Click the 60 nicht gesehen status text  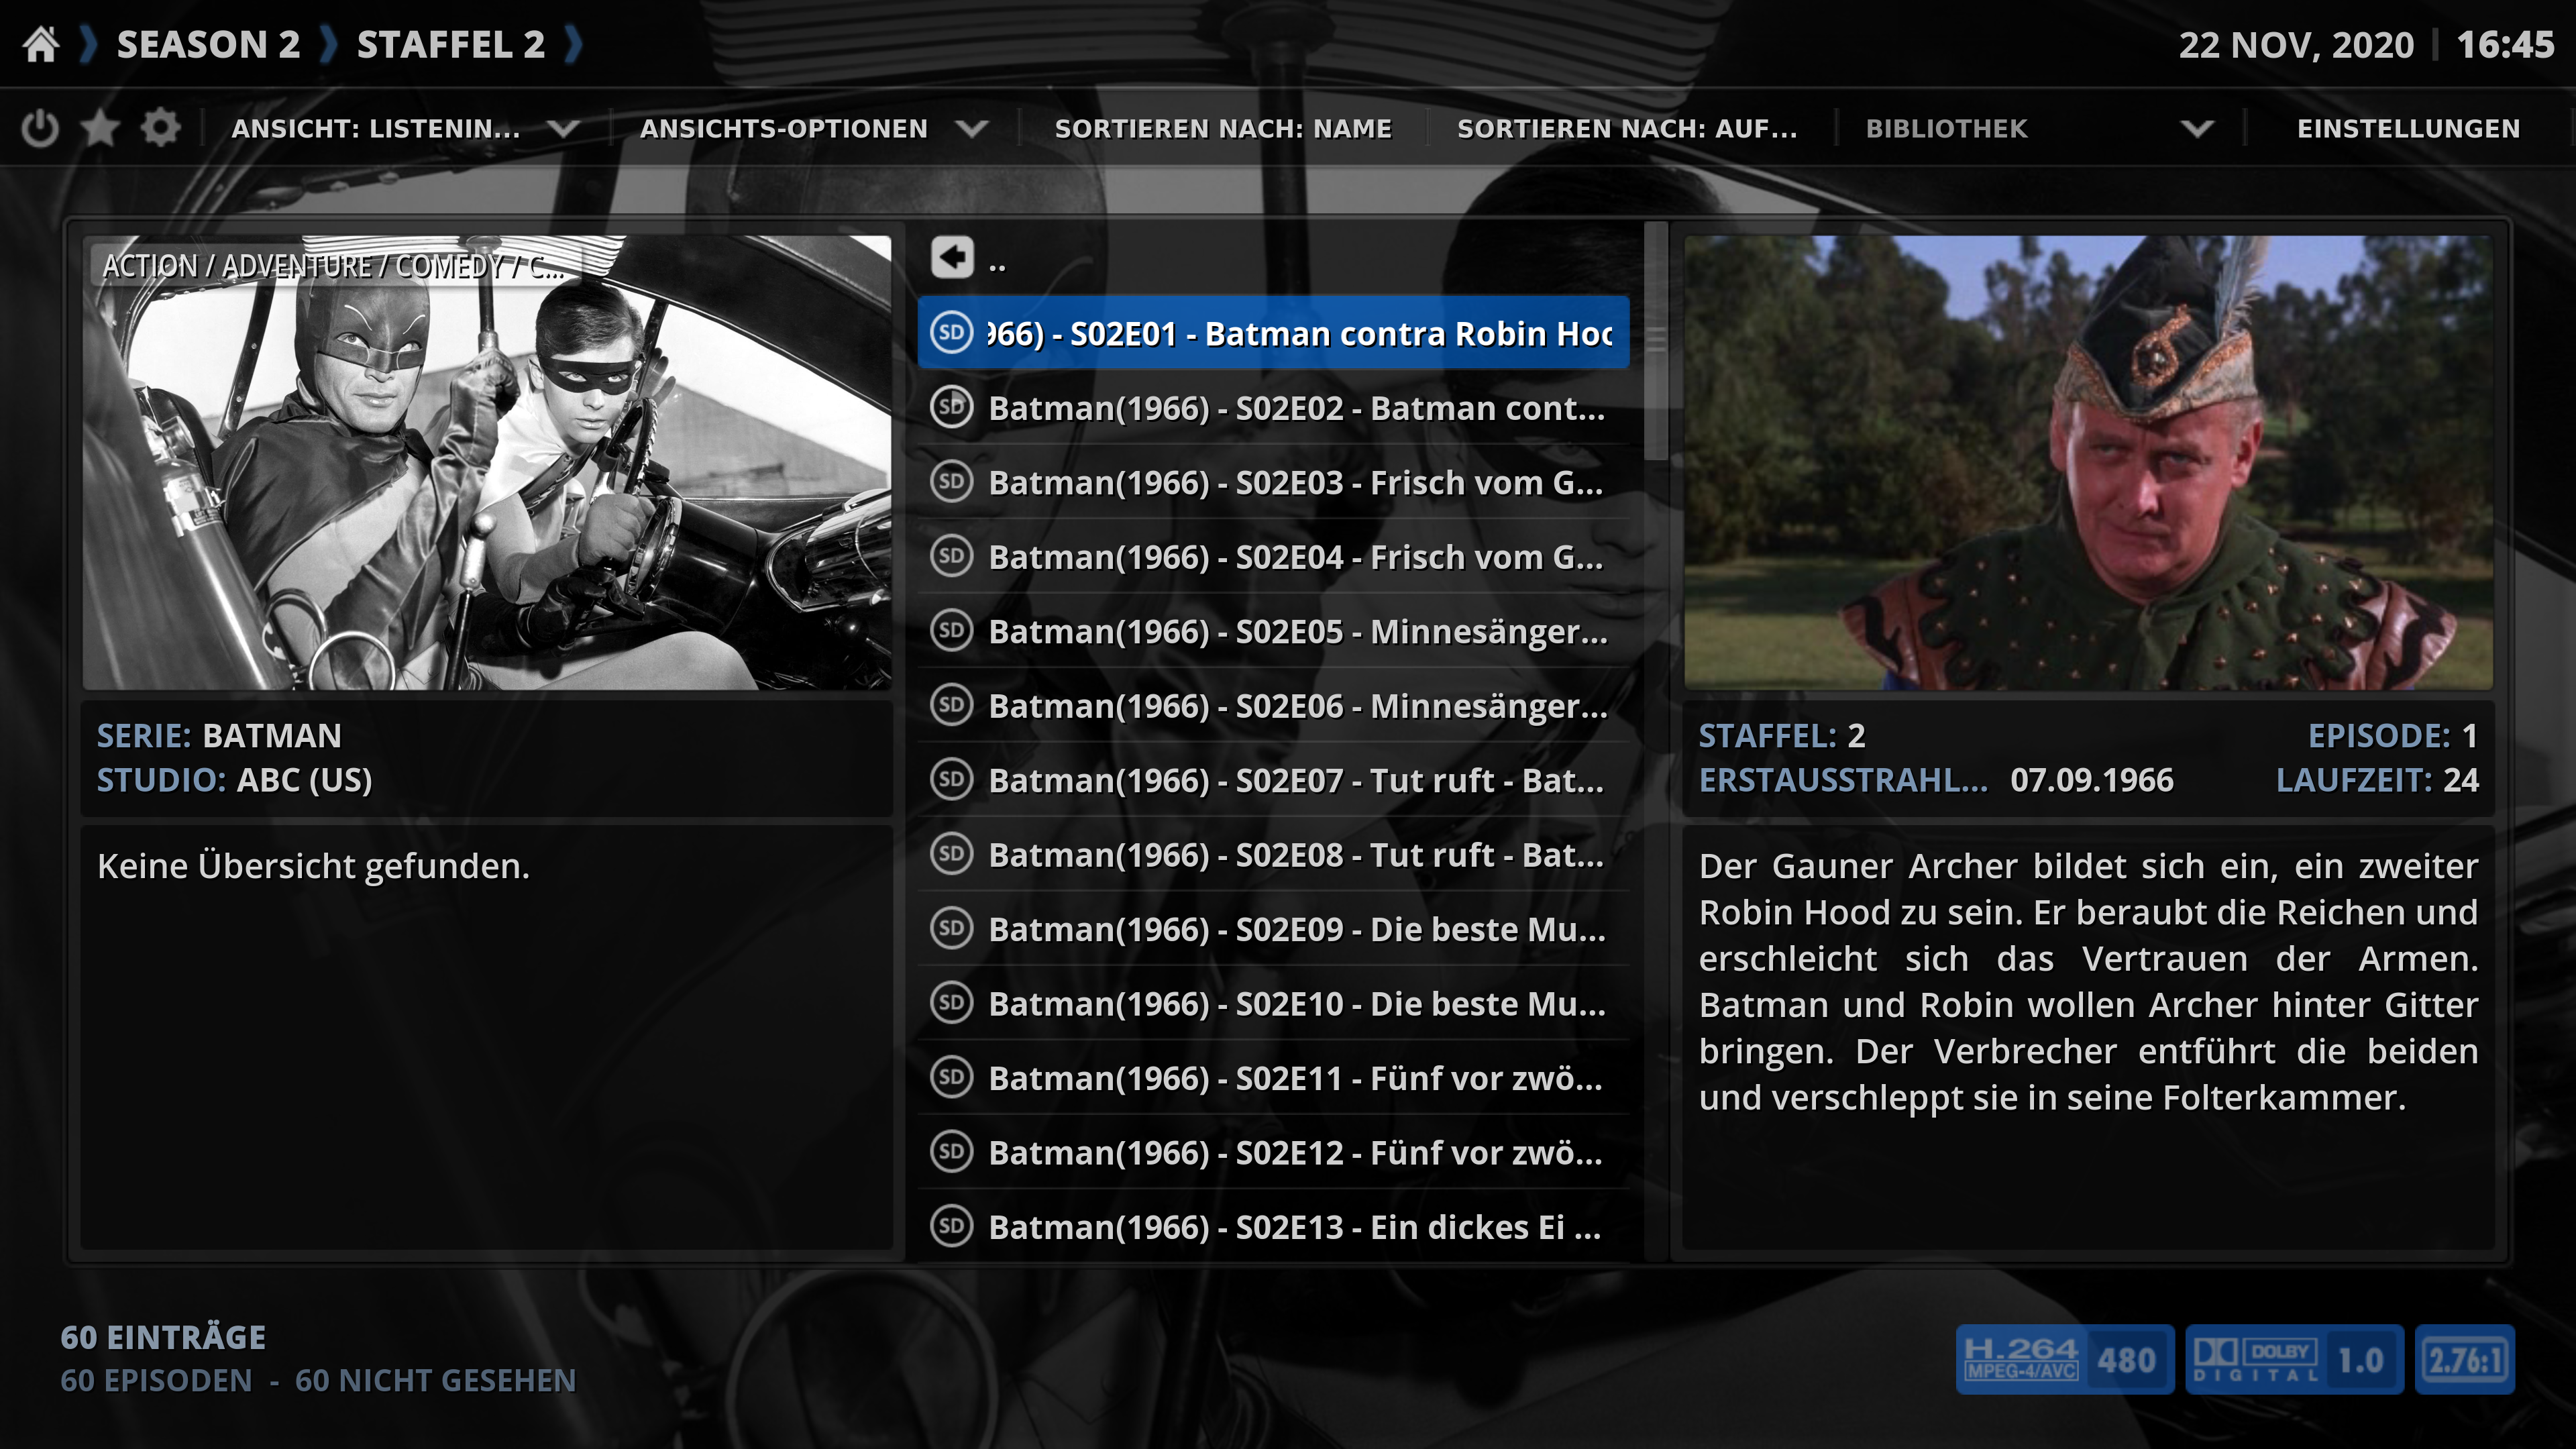(x=435, y=1381)
